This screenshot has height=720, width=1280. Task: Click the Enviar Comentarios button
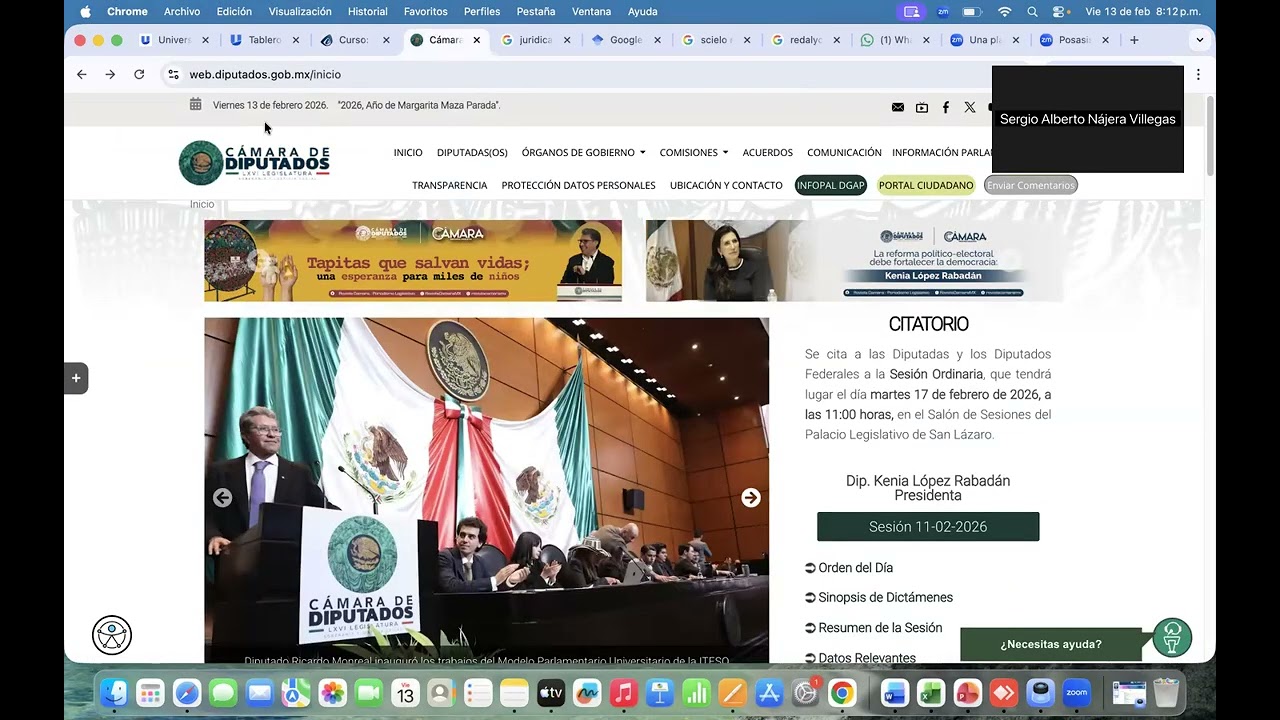tap(1031, 185)
